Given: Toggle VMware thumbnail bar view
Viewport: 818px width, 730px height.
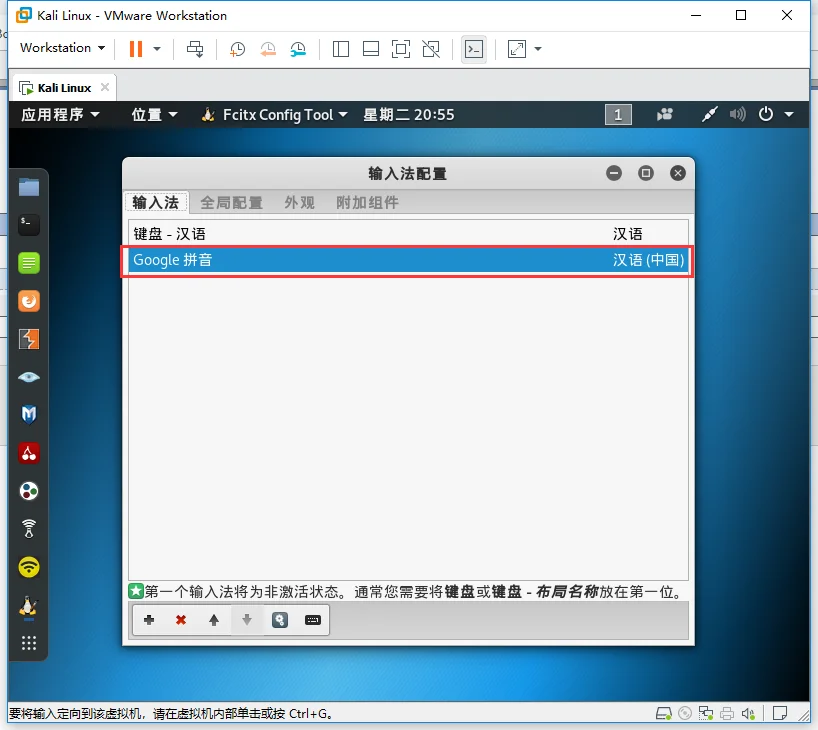Looking at the screenshot, I should tap(371, 49).
